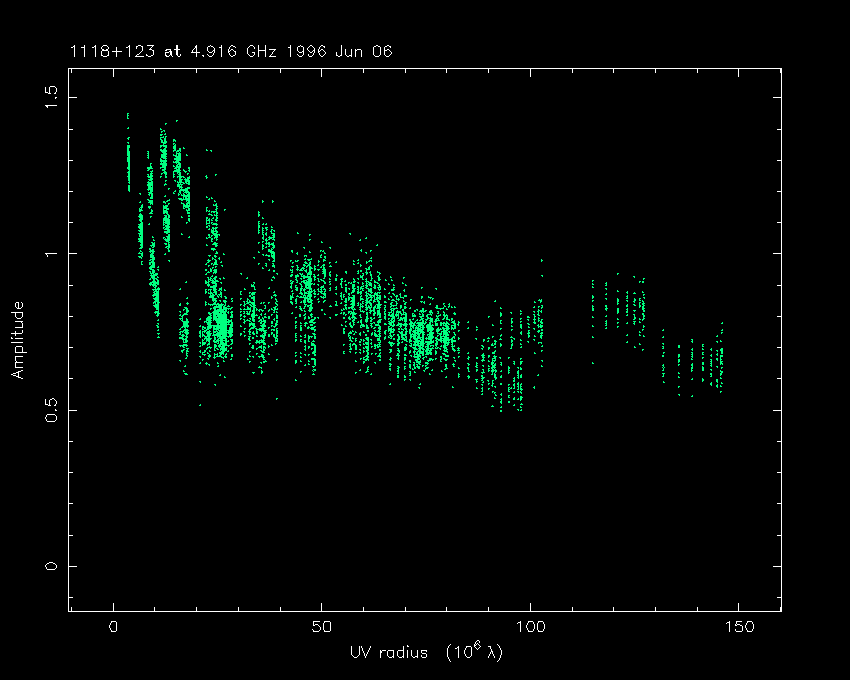
Task: Click the x-axis tick label "150"
Action: coord(738,627)
